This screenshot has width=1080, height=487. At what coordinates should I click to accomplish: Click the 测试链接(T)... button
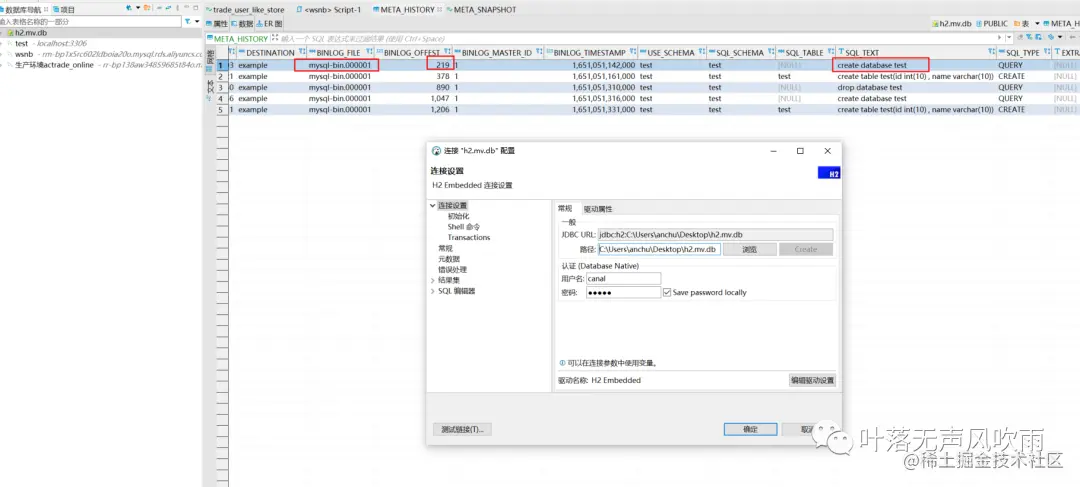463,429
